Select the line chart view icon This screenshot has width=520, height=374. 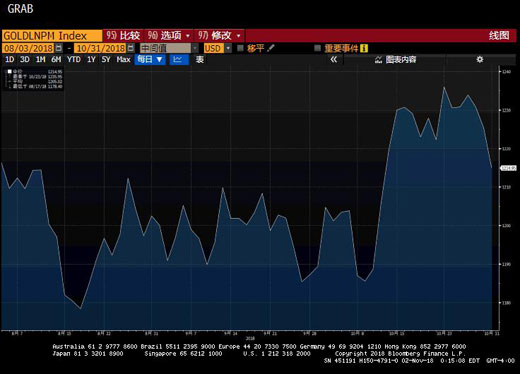point(178,60)
